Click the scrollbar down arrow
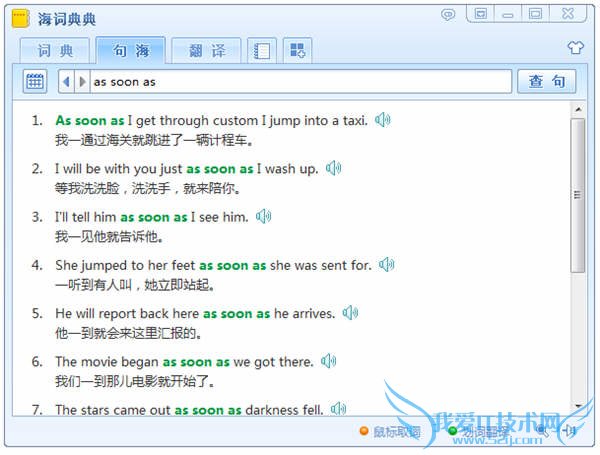 (x=578, y=406)
